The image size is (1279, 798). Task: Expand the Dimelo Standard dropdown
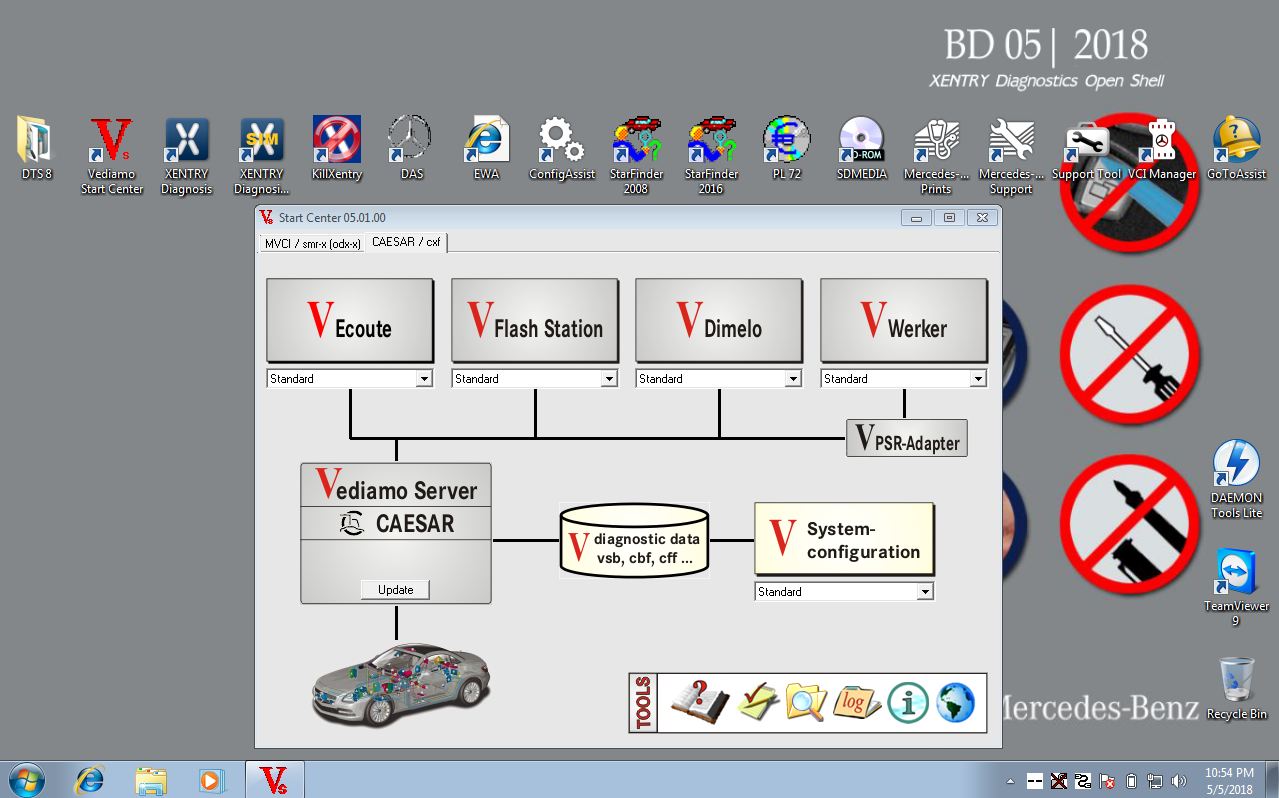click(x=793, y=379)
